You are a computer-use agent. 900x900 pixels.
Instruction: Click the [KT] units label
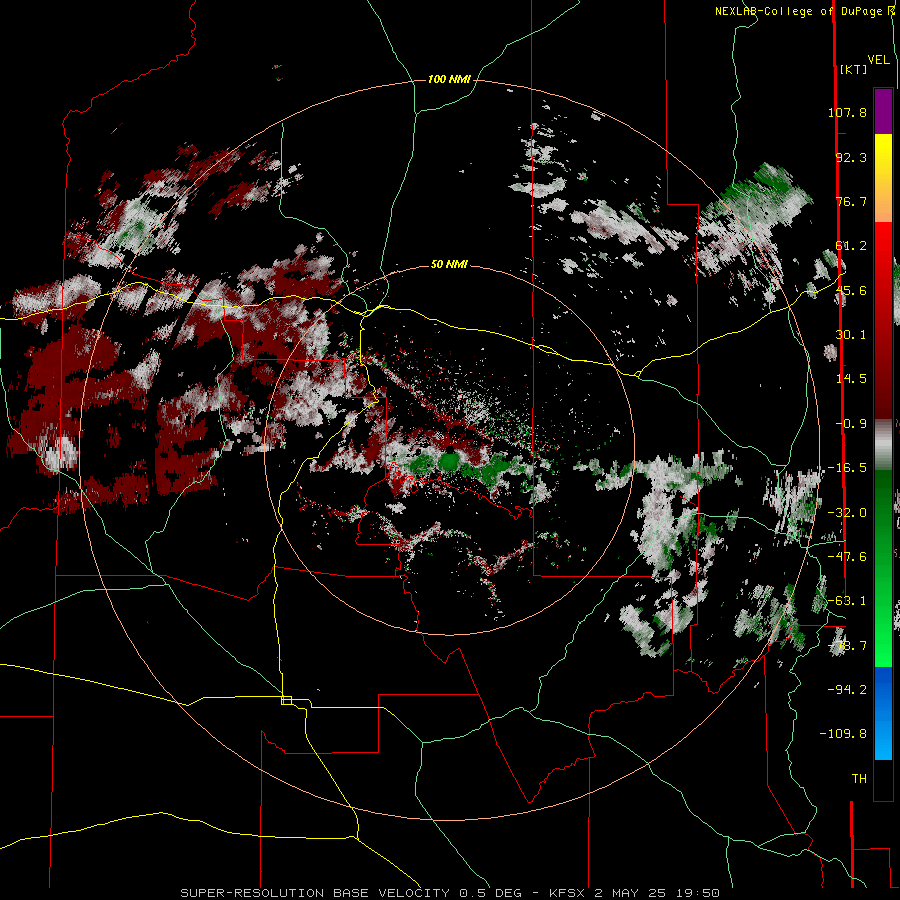coord(854,69)
